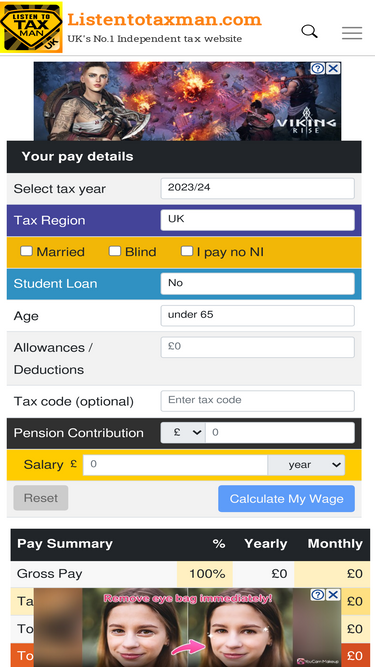Screen dimensions: 375x667
Task: Focus the Salary amount input field
Action: point(175,465)
